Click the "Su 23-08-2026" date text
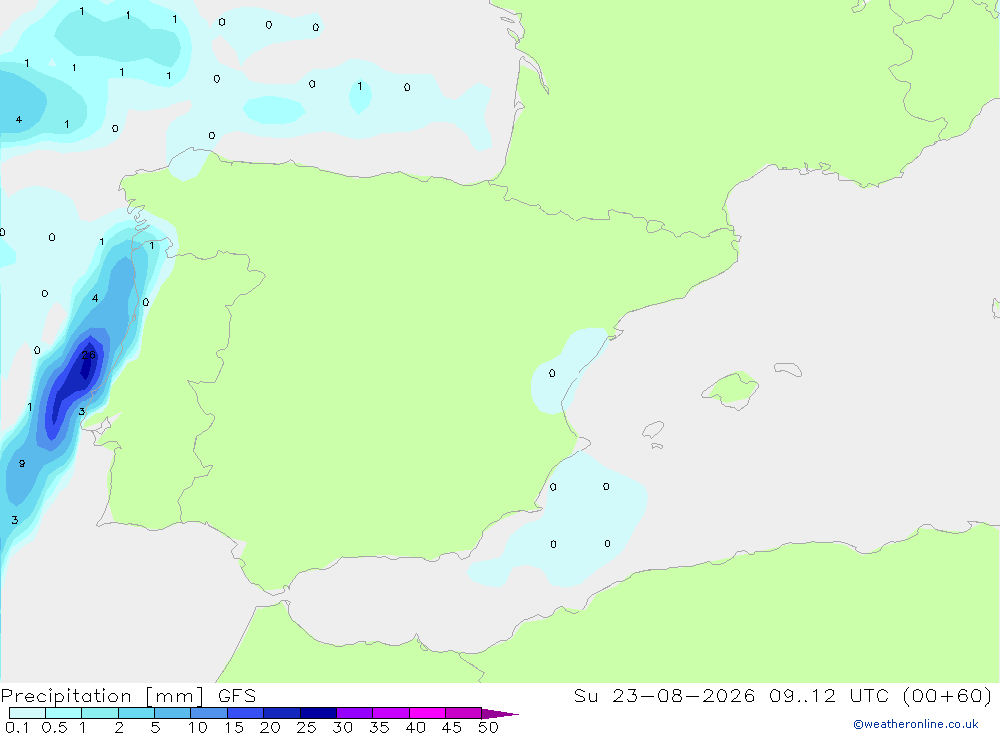 click(x=665, y=696)
